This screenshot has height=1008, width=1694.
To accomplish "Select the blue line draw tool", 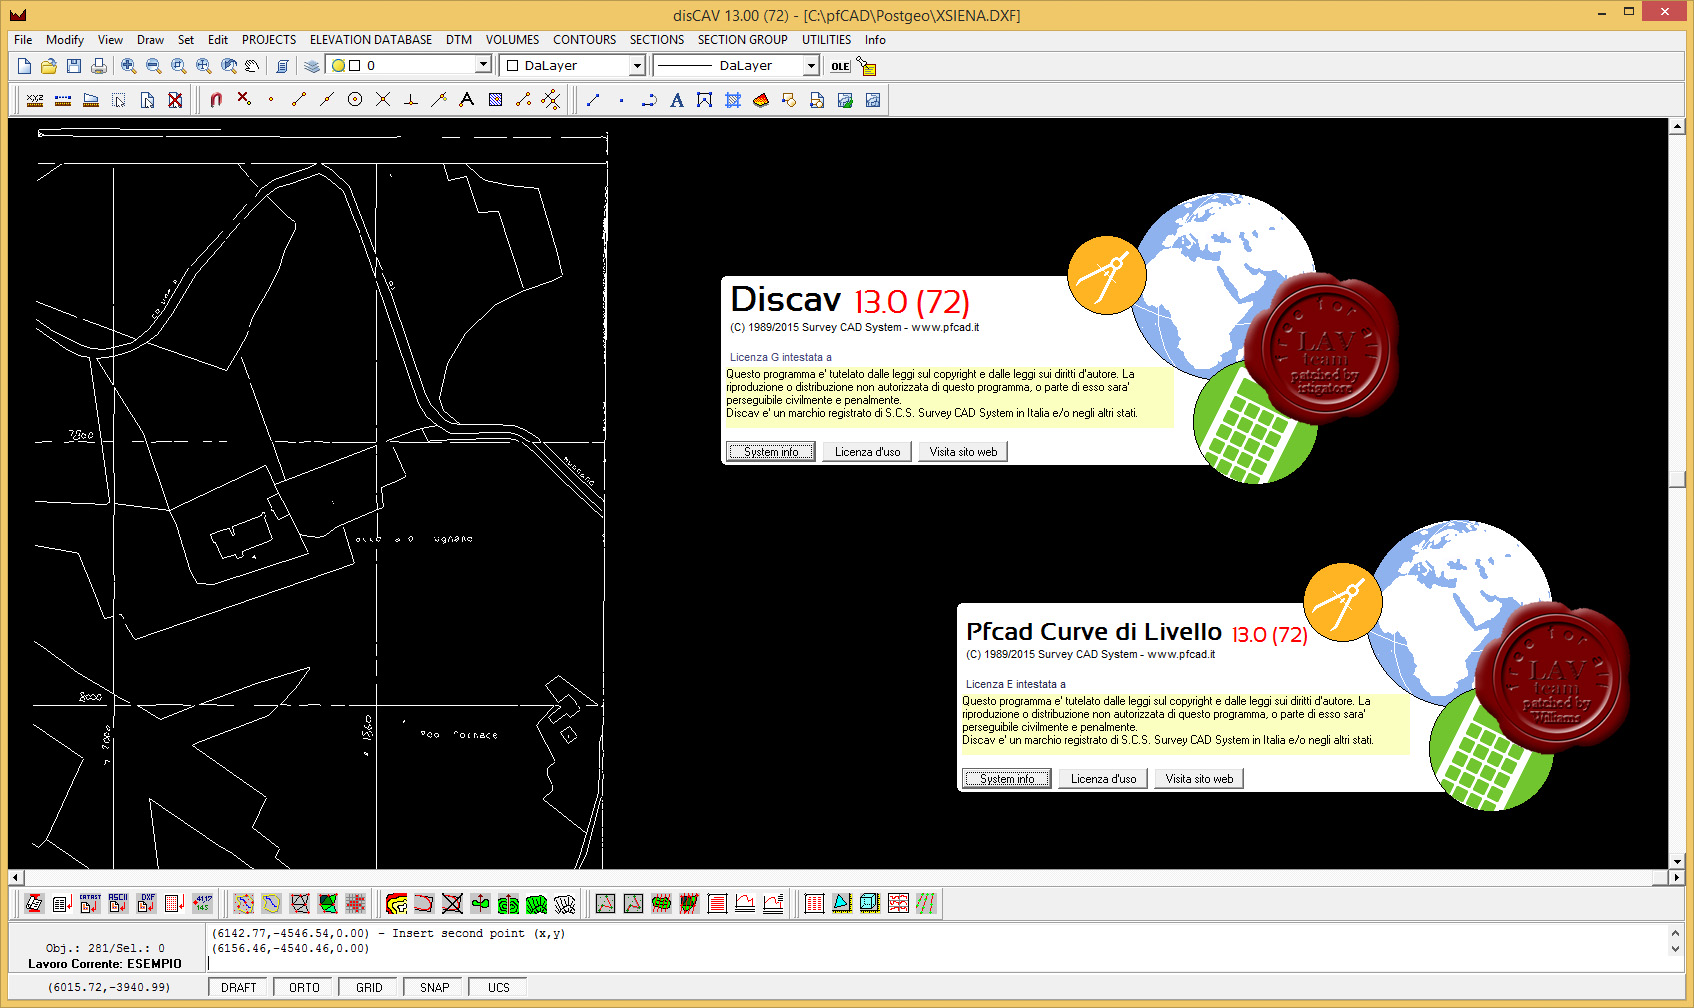I will click(x=593, y=100).
